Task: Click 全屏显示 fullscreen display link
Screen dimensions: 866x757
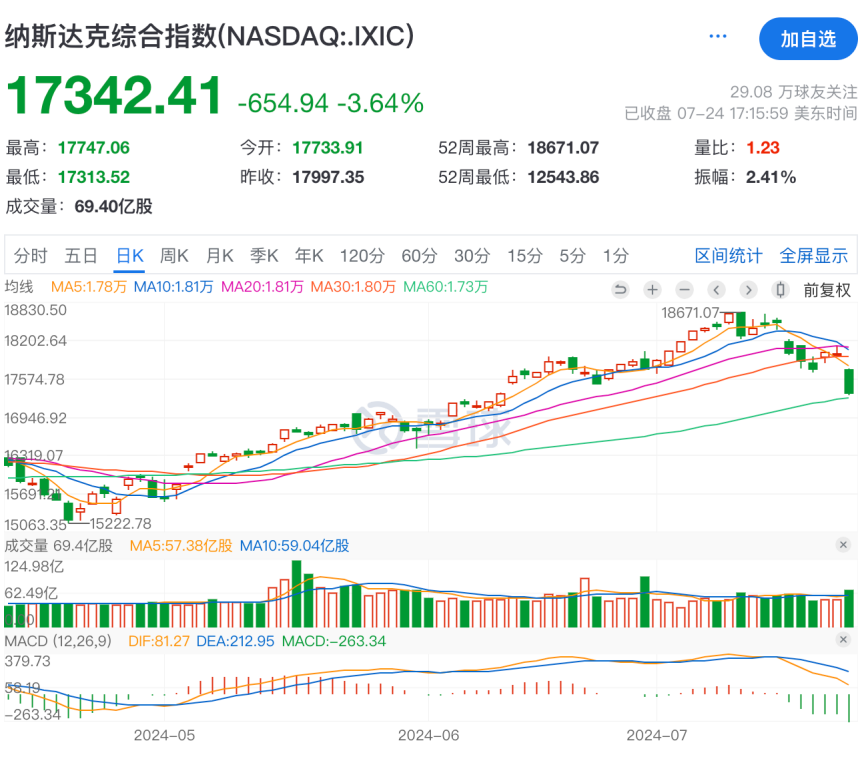Action: pos(814,256)
